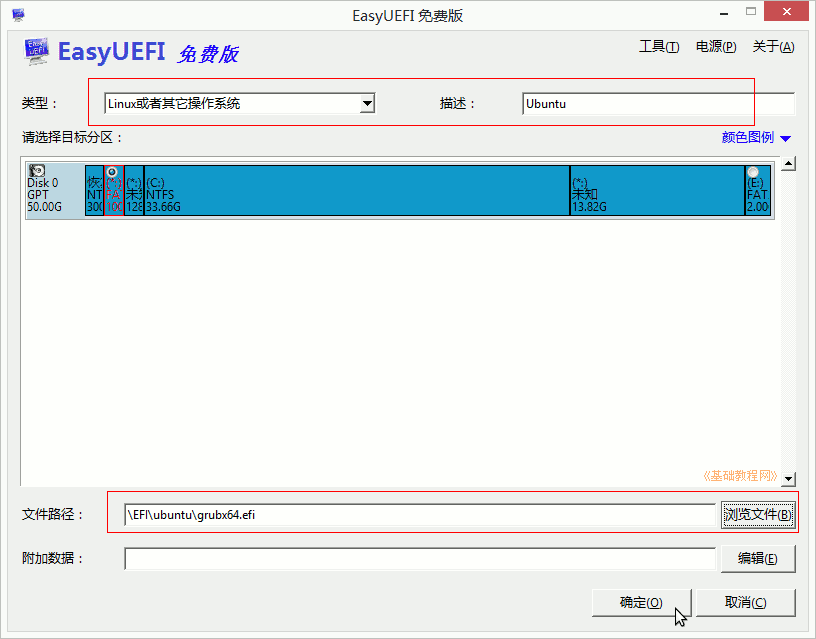Select the E: FAT partition radio button
This screenshot has height=639, width=816.
coord(753,172)
